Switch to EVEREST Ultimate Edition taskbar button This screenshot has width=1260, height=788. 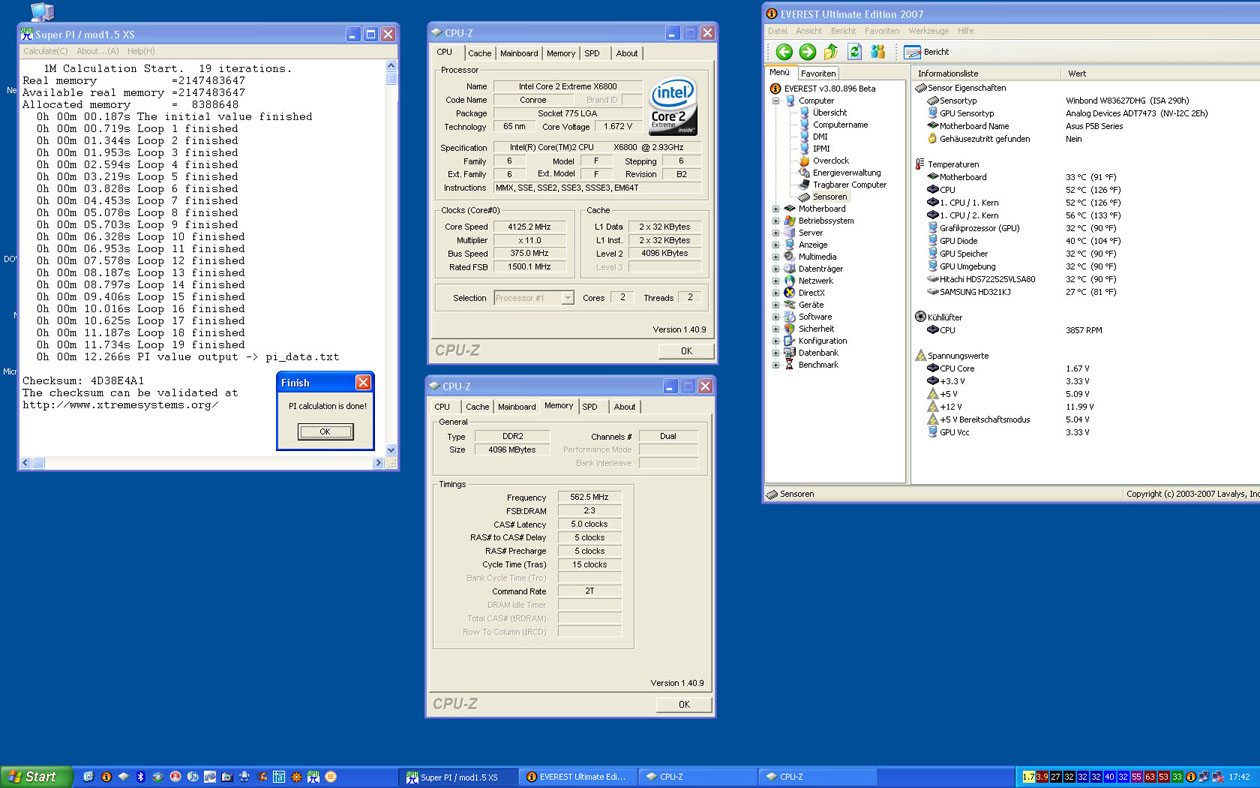point(576,777)
